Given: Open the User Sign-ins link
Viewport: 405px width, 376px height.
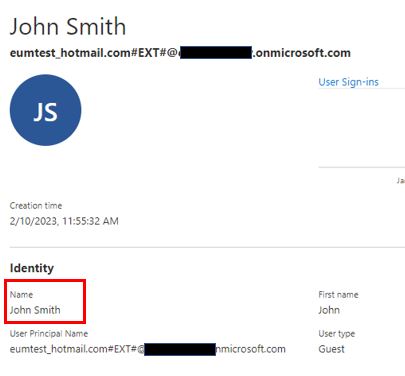Looking at the screenshot, I should 348,82.
